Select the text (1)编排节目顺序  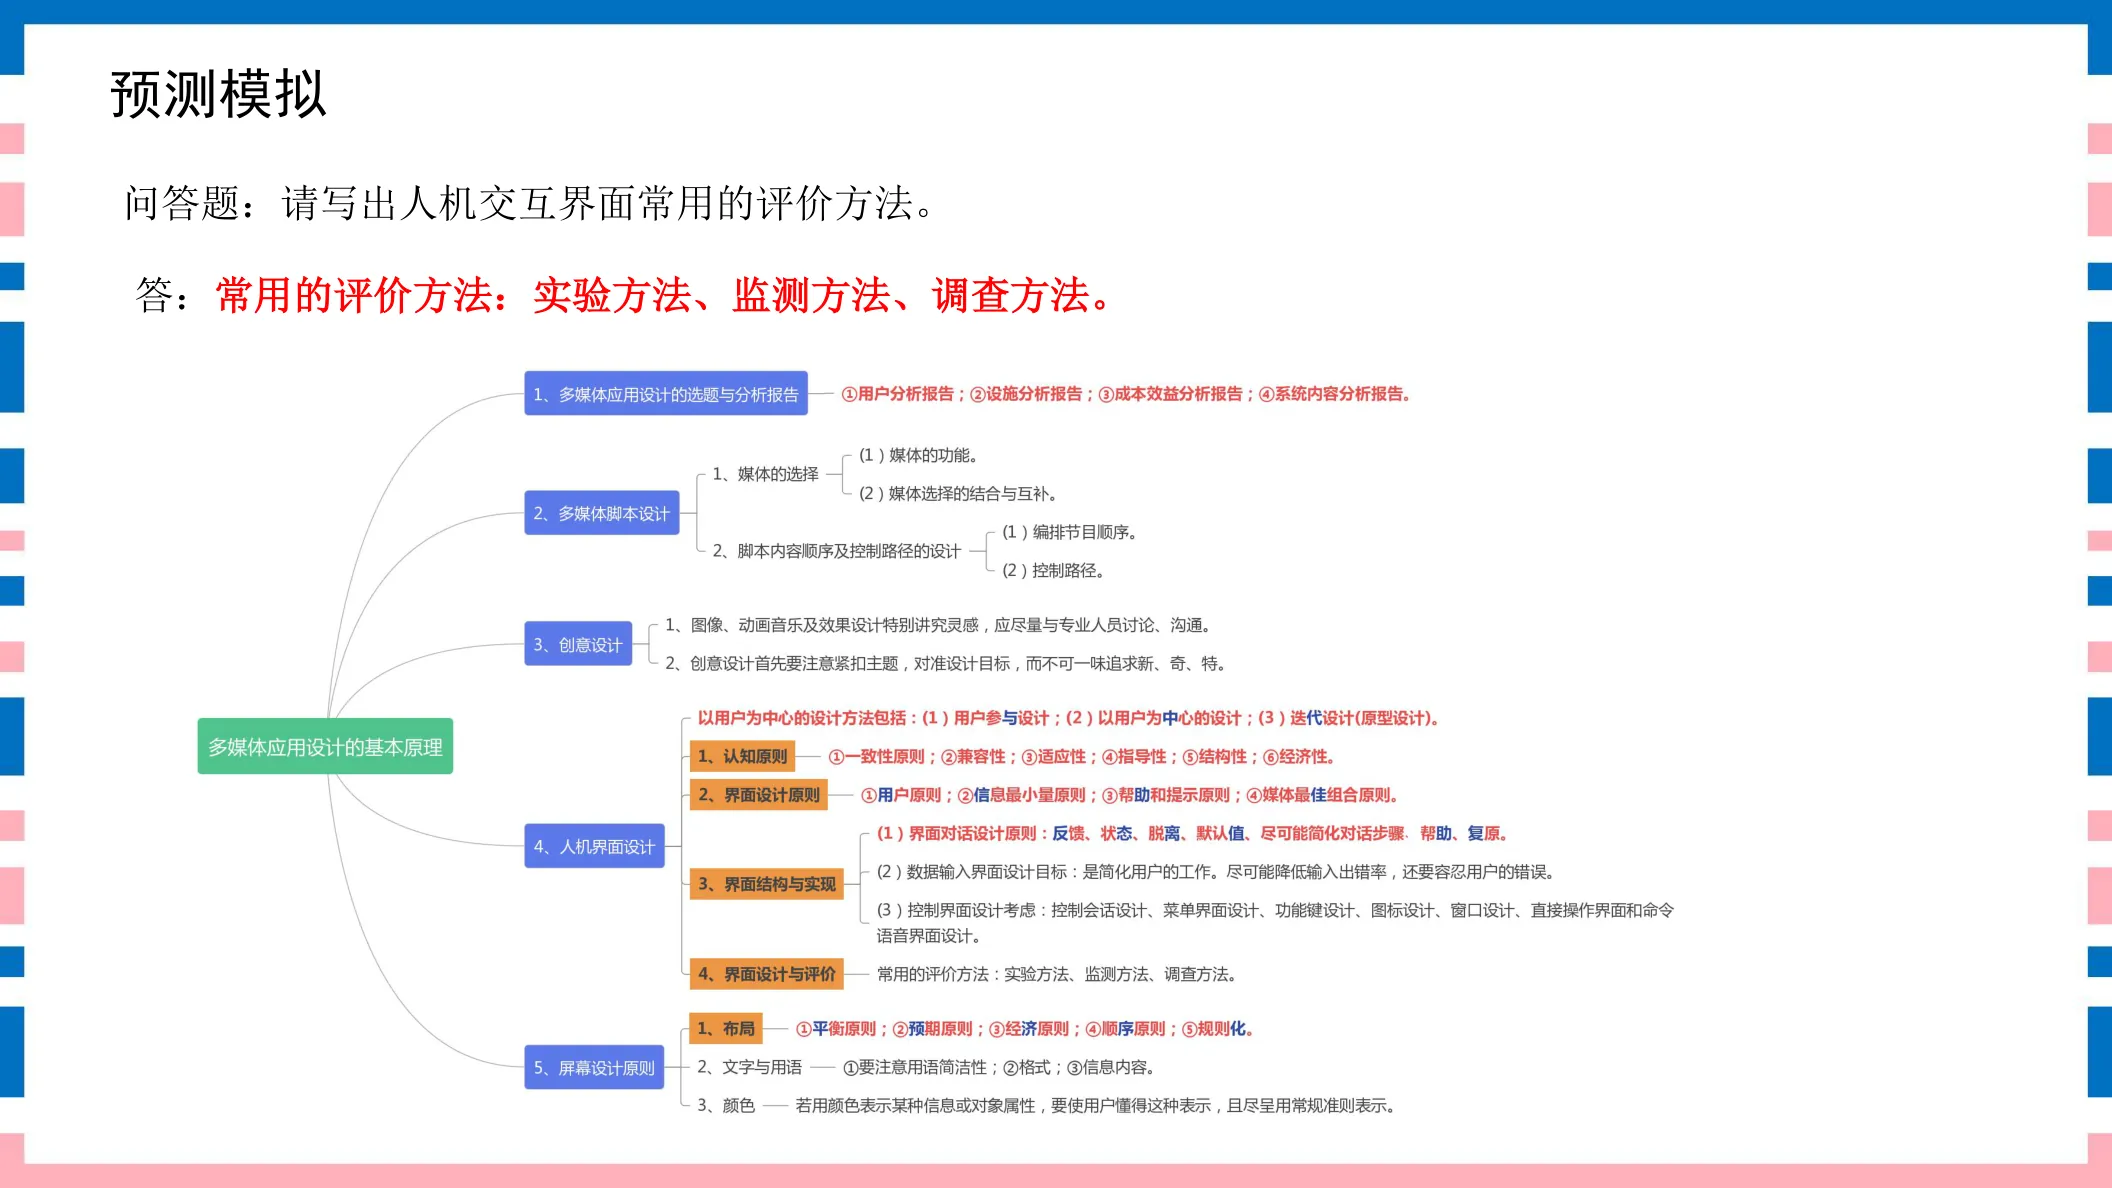tap(1070, 532)
